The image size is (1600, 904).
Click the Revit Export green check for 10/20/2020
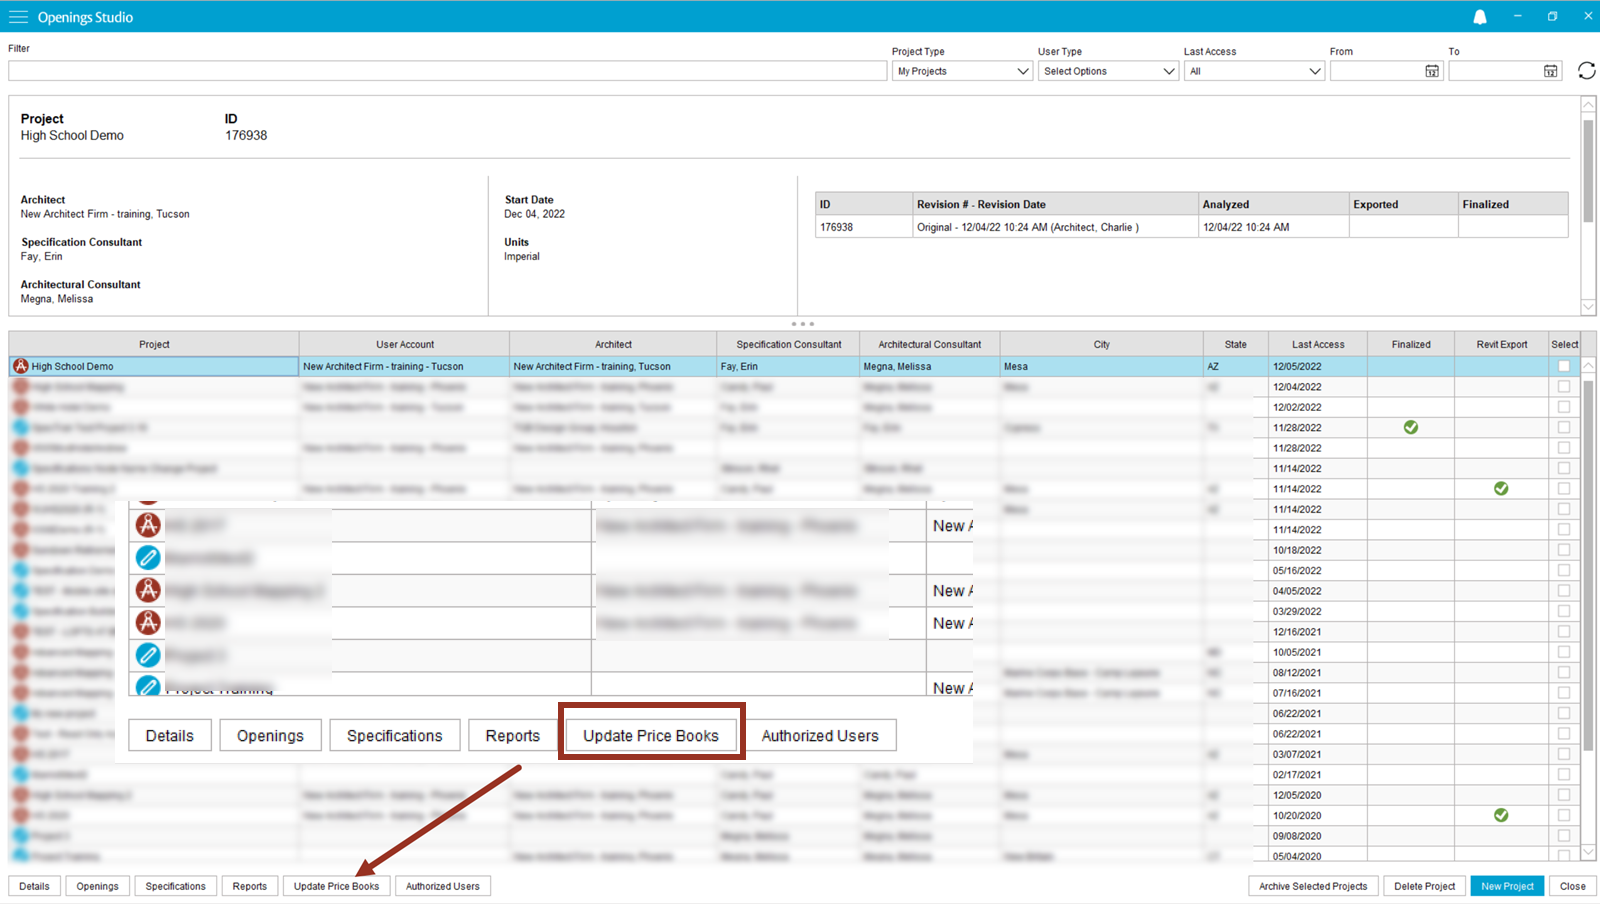pos(1501,815)
